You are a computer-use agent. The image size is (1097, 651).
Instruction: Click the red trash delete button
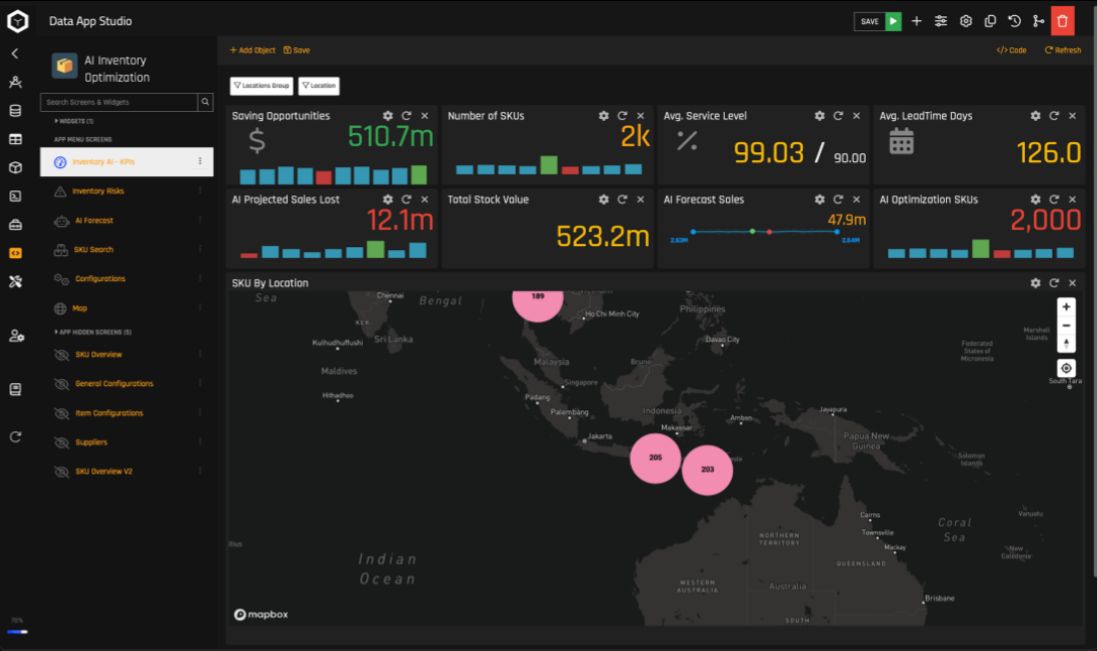point(1063,22)
